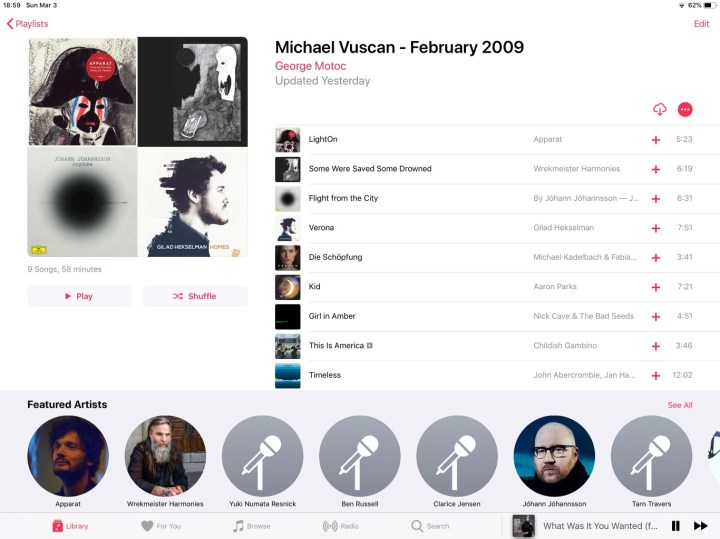Viewport: 720px width, 539px height.
Task: Shuffle the playlist songs
Action: click(195, 296)
